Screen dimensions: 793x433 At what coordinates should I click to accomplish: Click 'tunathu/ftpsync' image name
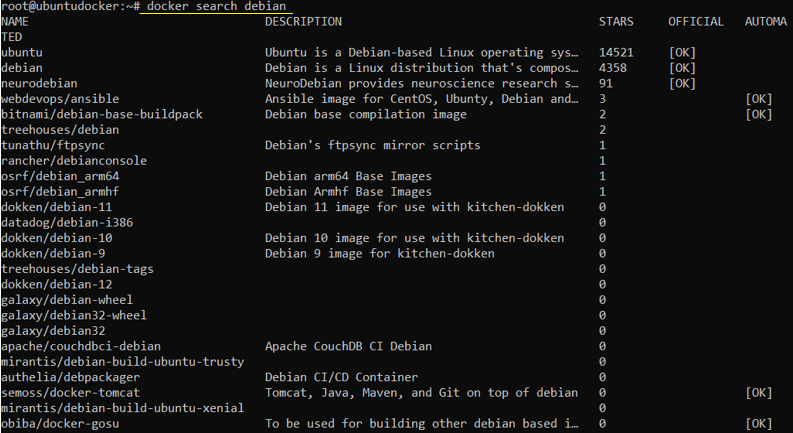53,145
